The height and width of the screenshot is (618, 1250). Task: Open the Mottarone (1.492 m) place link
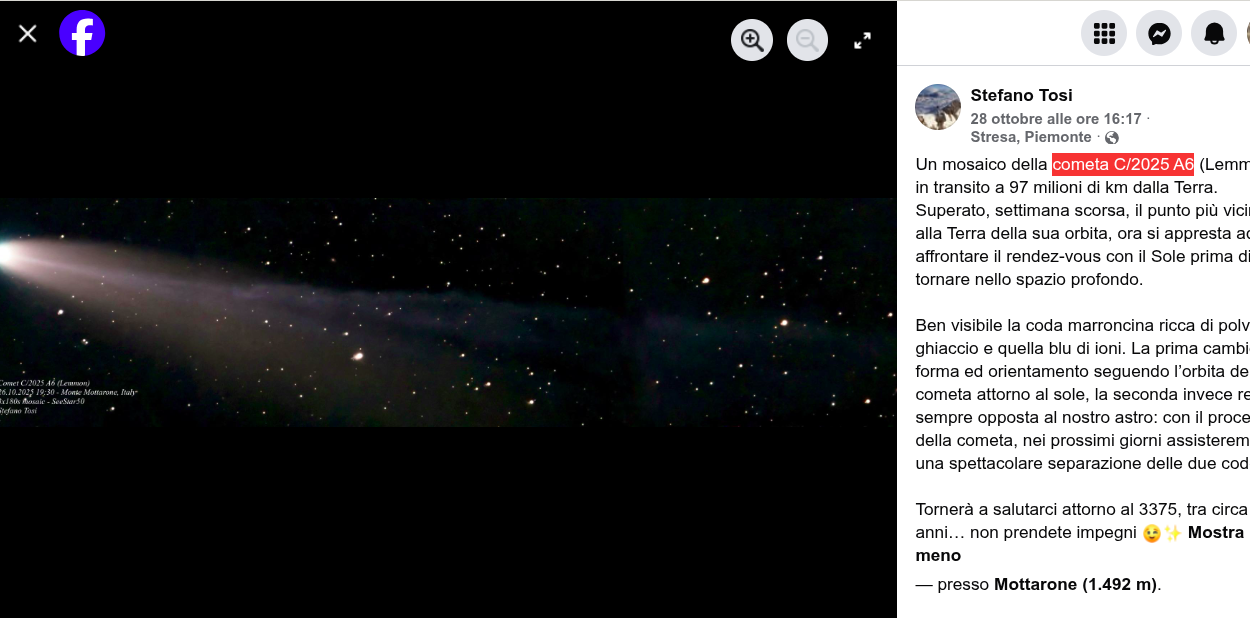pos(1076,584)
